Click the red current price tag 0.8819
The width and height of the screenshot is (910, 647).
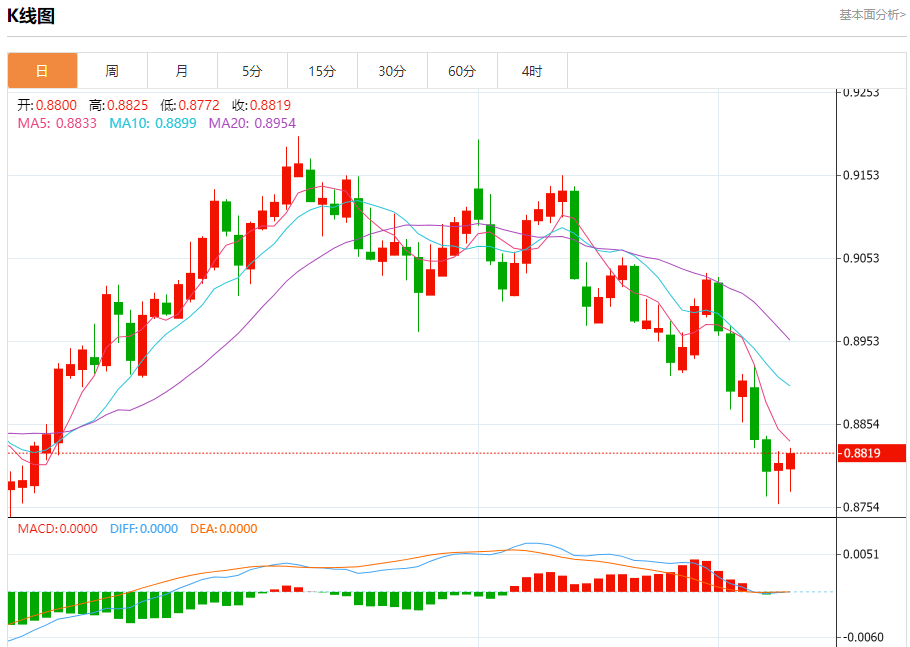coord(872,453)
